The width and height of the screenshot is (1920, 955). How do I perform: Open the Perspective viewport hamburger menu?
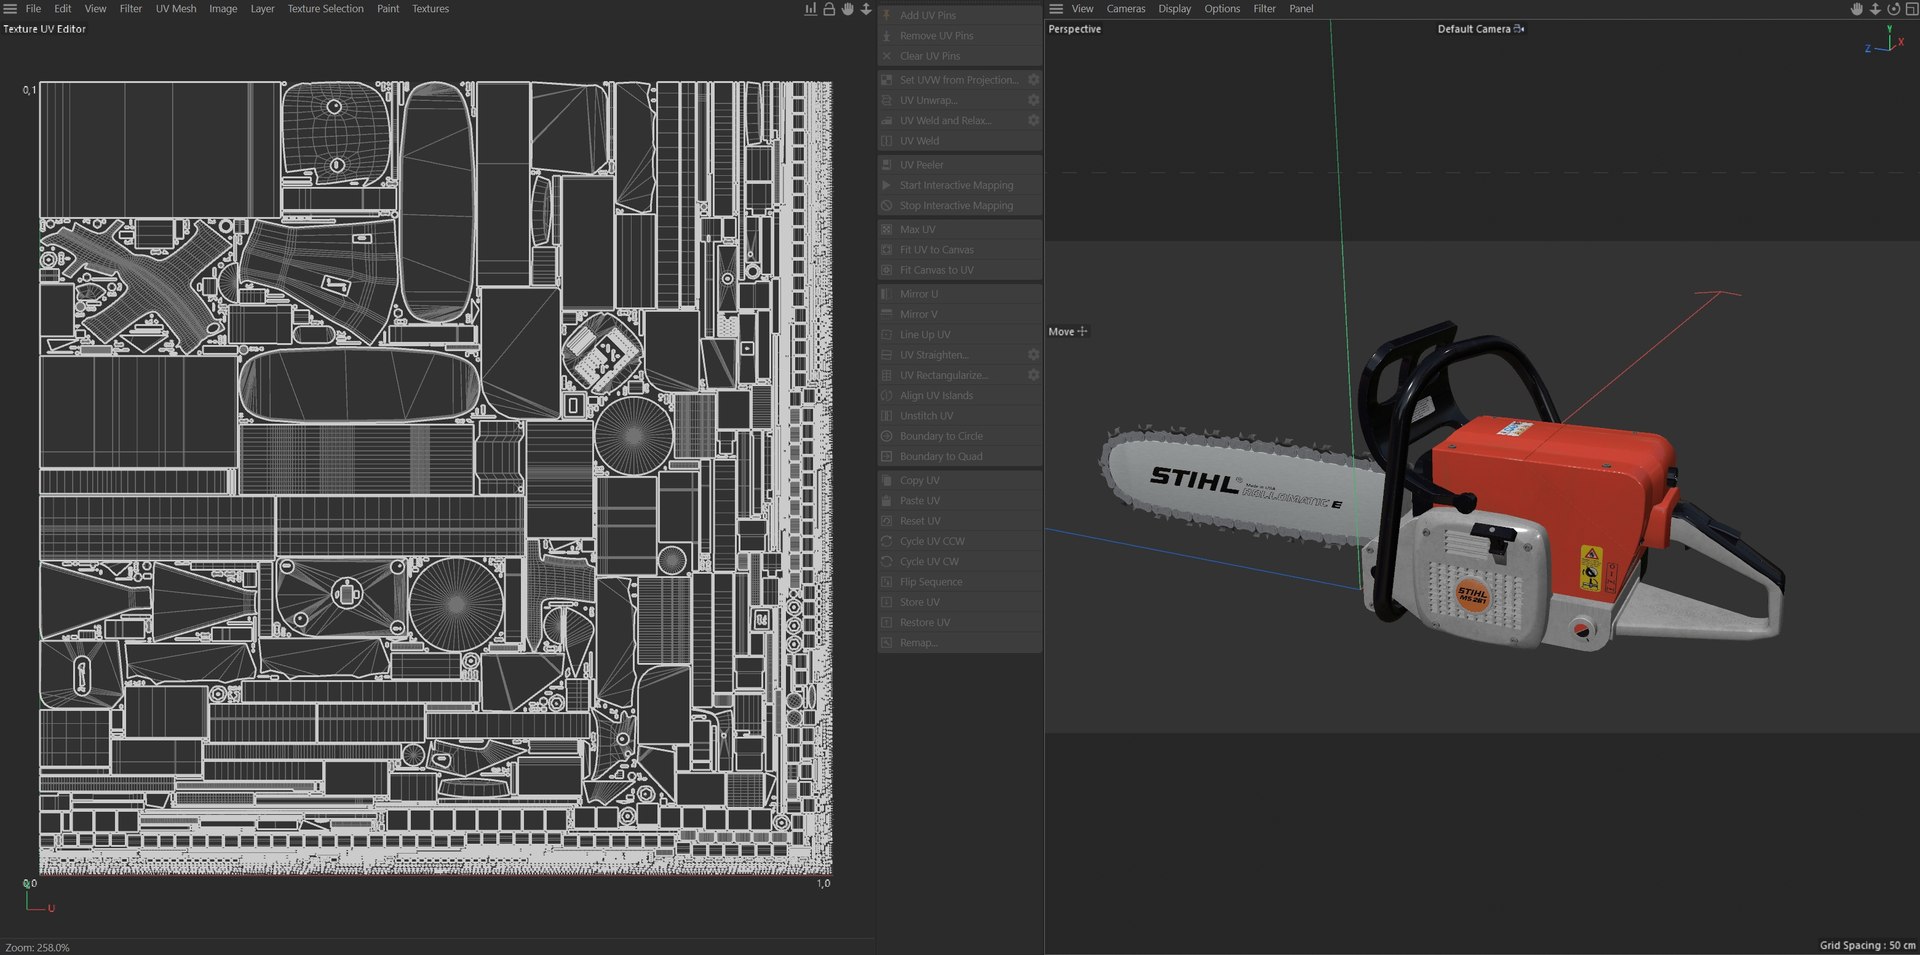pos(1056,9)
